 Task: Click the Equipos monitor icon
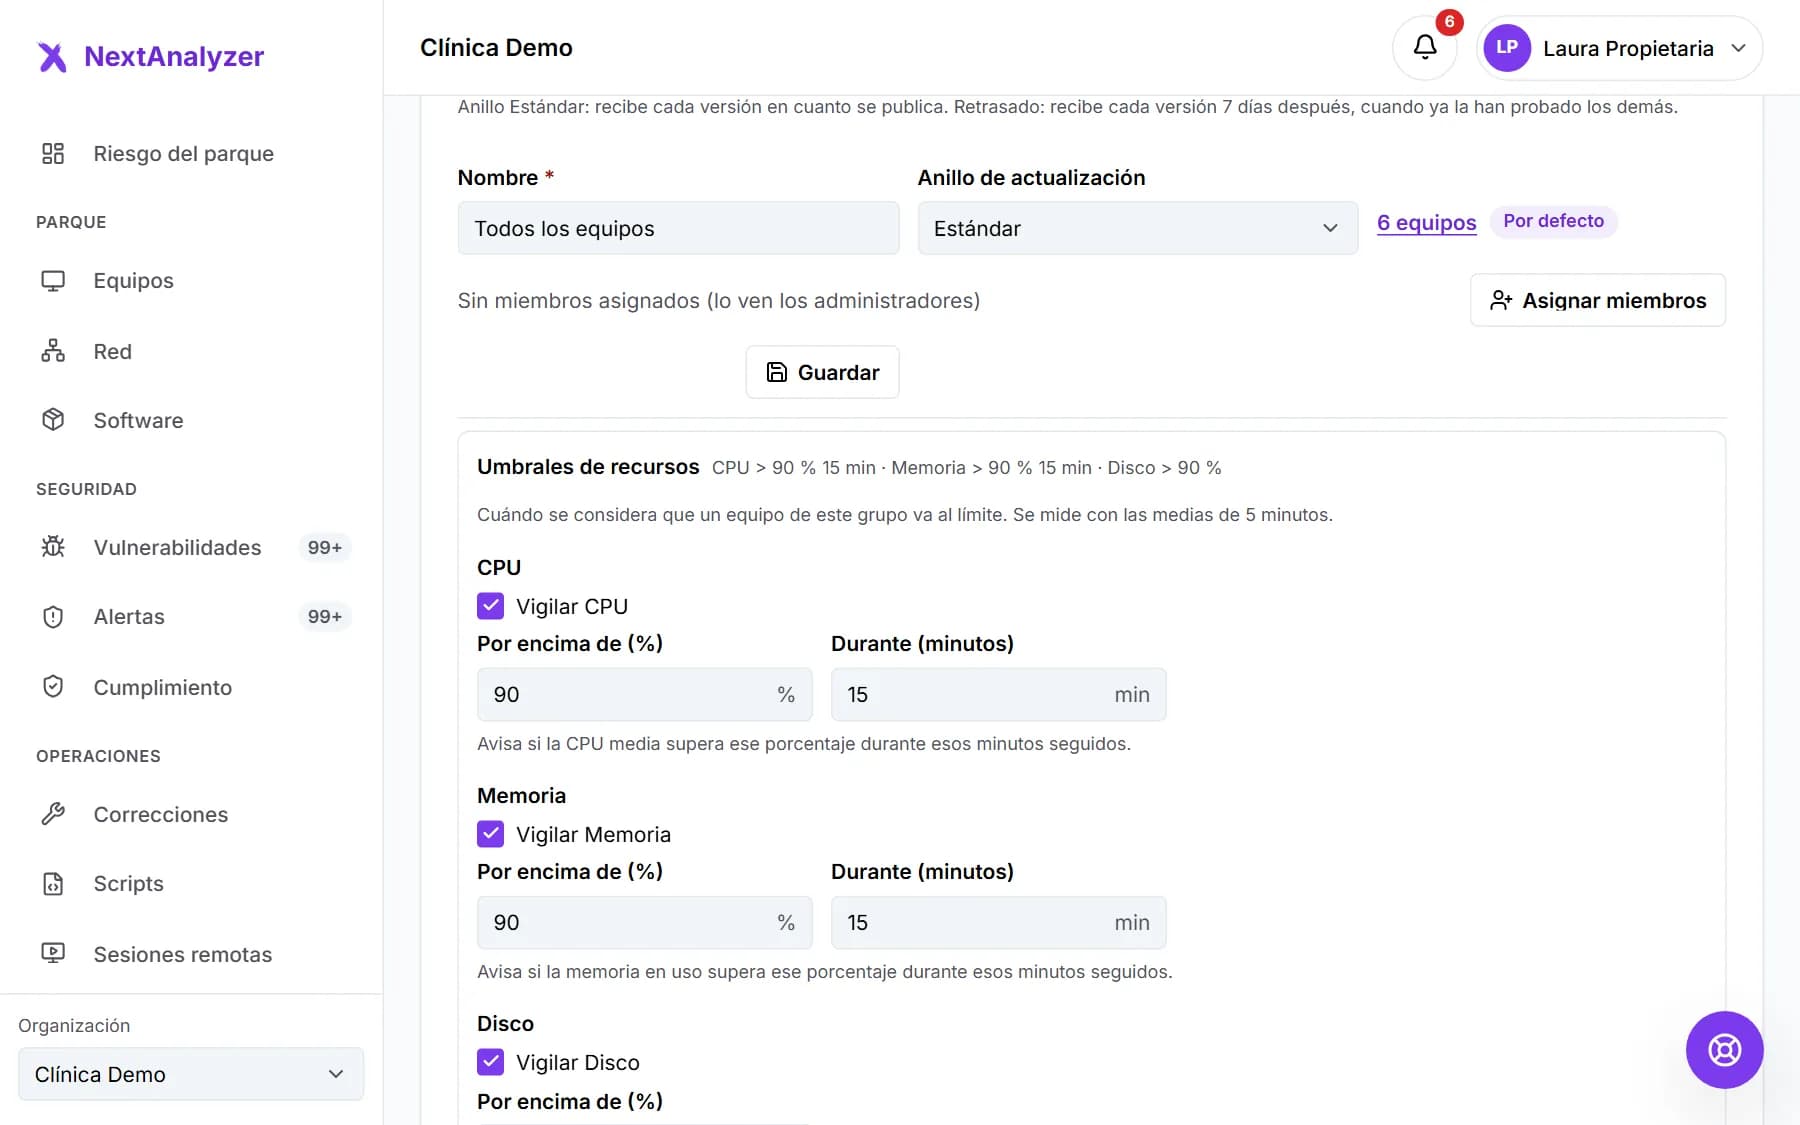pyautogui.click(x=53, y=281)
